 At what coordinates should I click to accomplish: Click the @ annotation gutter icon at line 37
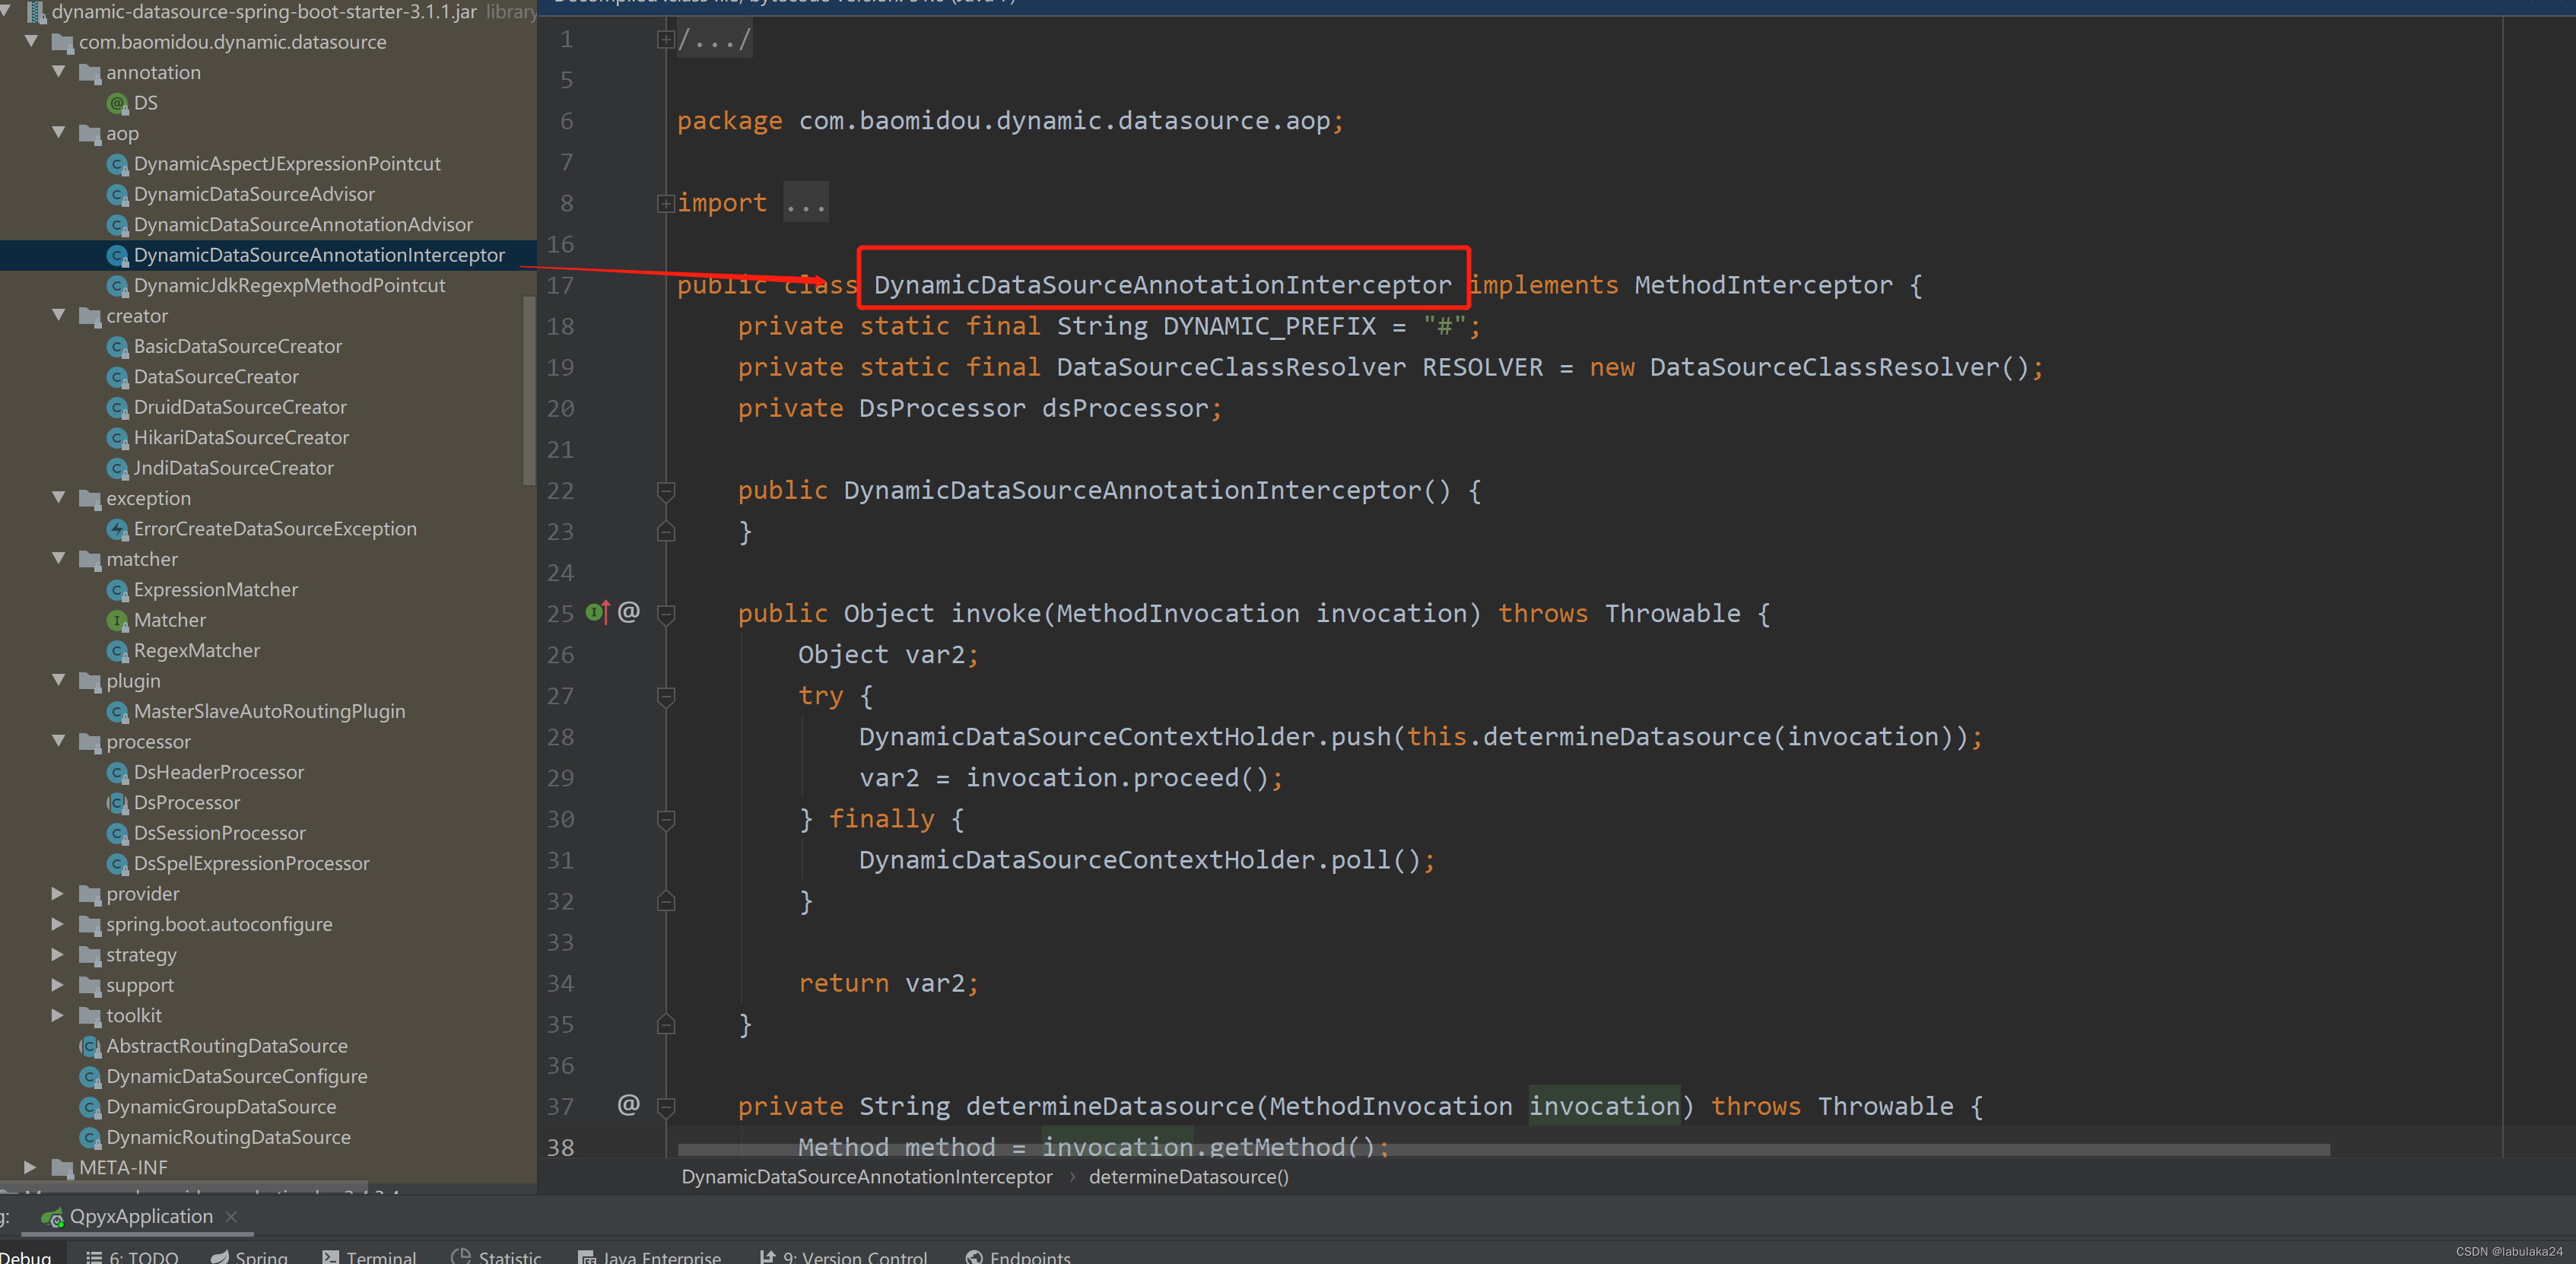pyautogui.click(x=628, y=1104)
